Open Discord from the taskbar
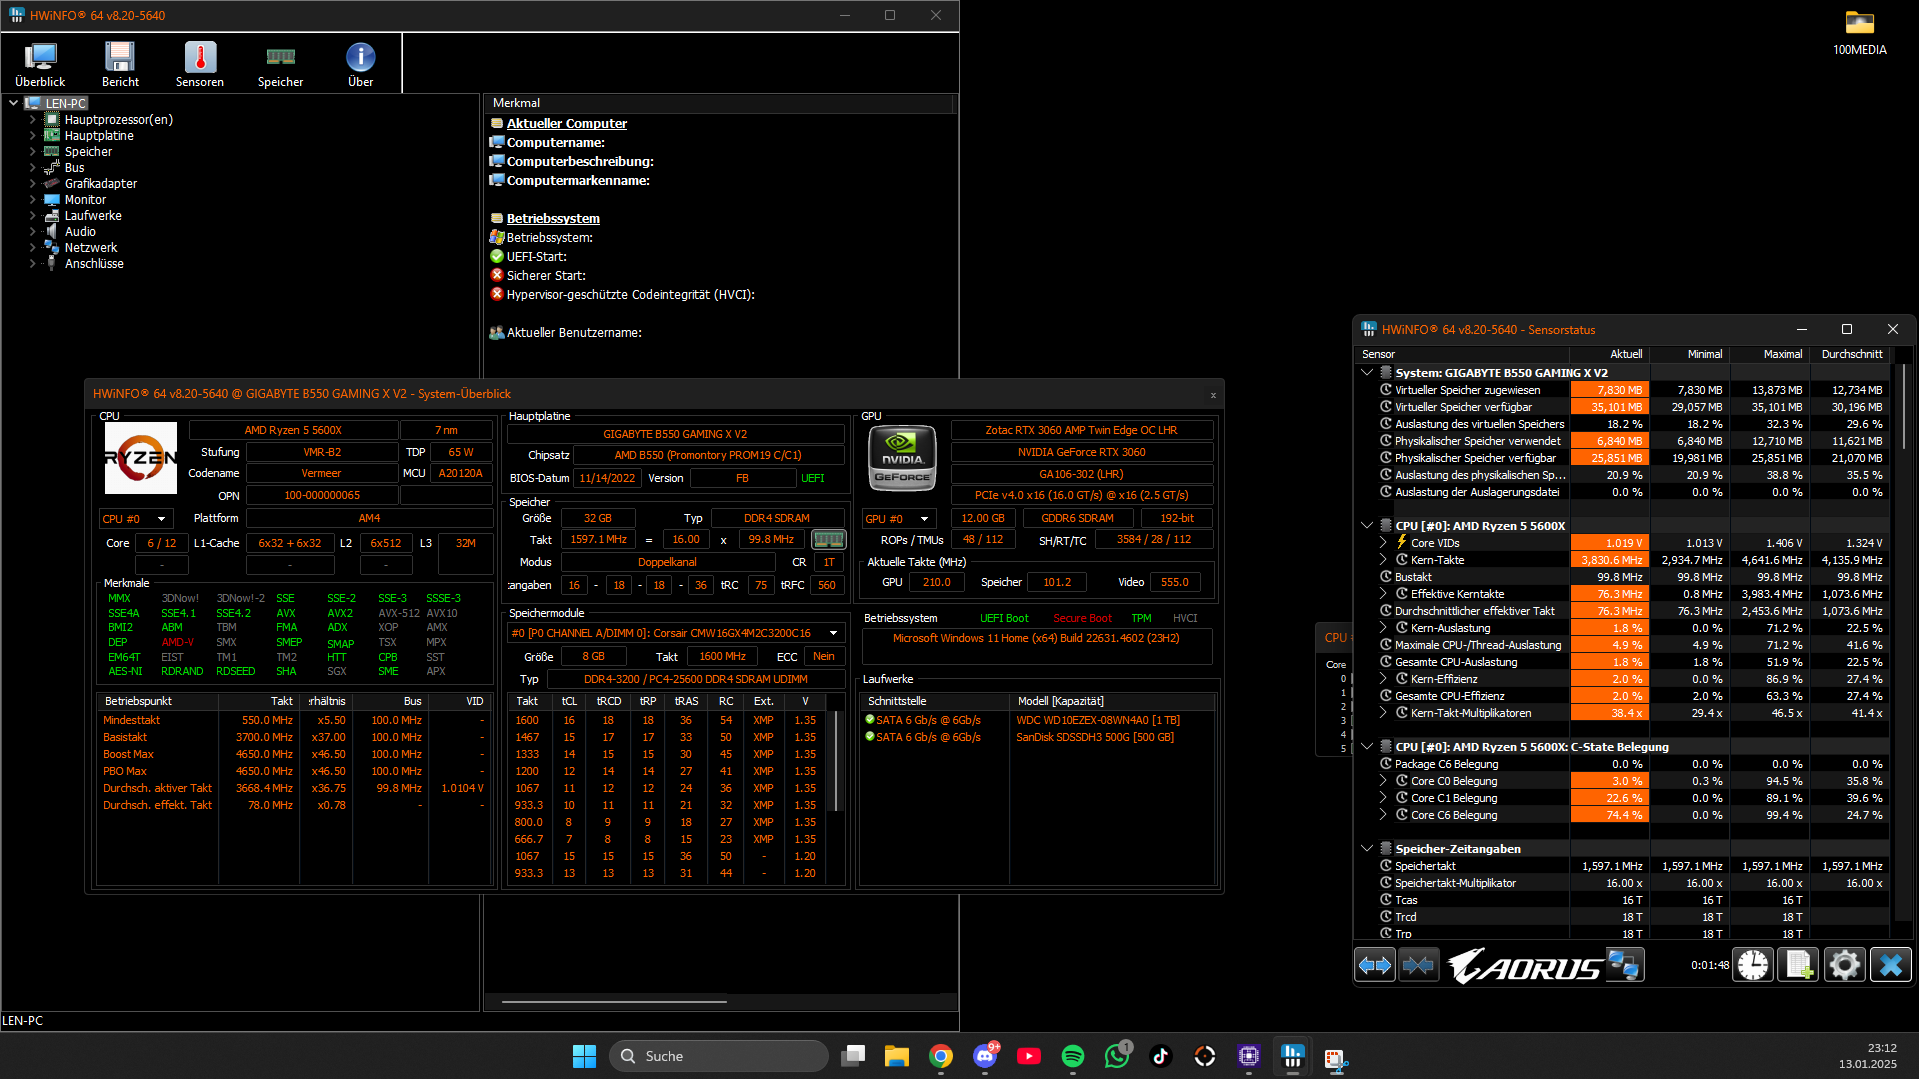Screen dimensions: 1919x1079 point(985,1056)
